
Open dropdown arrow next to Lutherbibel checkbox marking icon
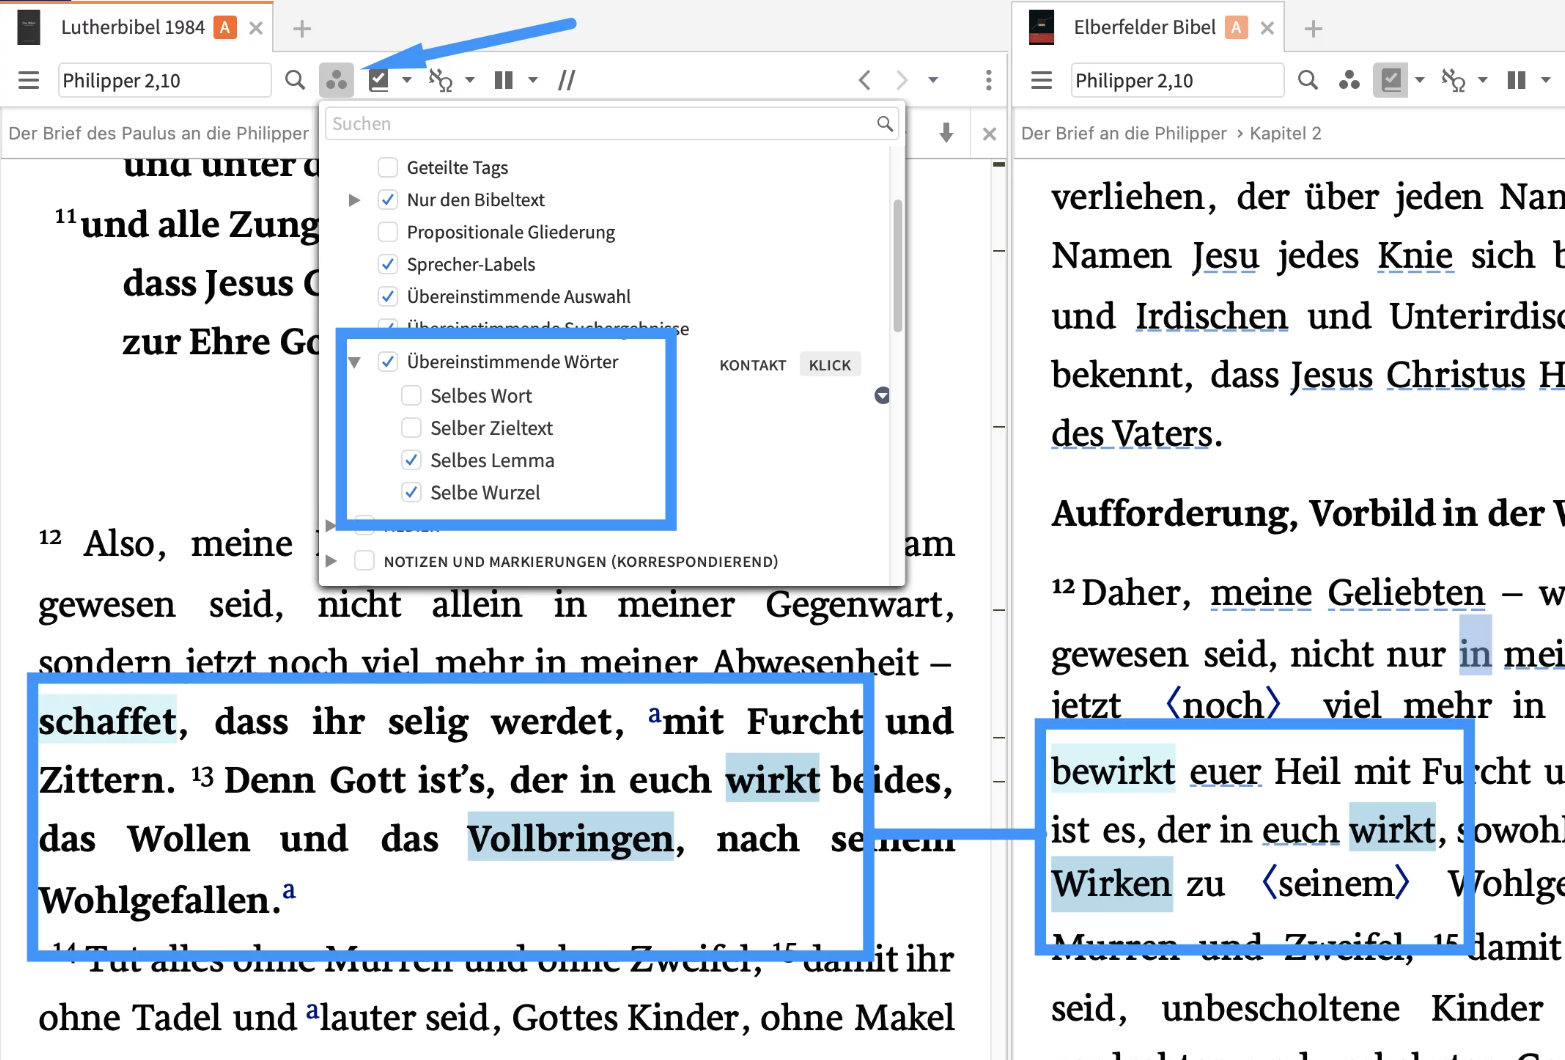click(x=407, y=80)
